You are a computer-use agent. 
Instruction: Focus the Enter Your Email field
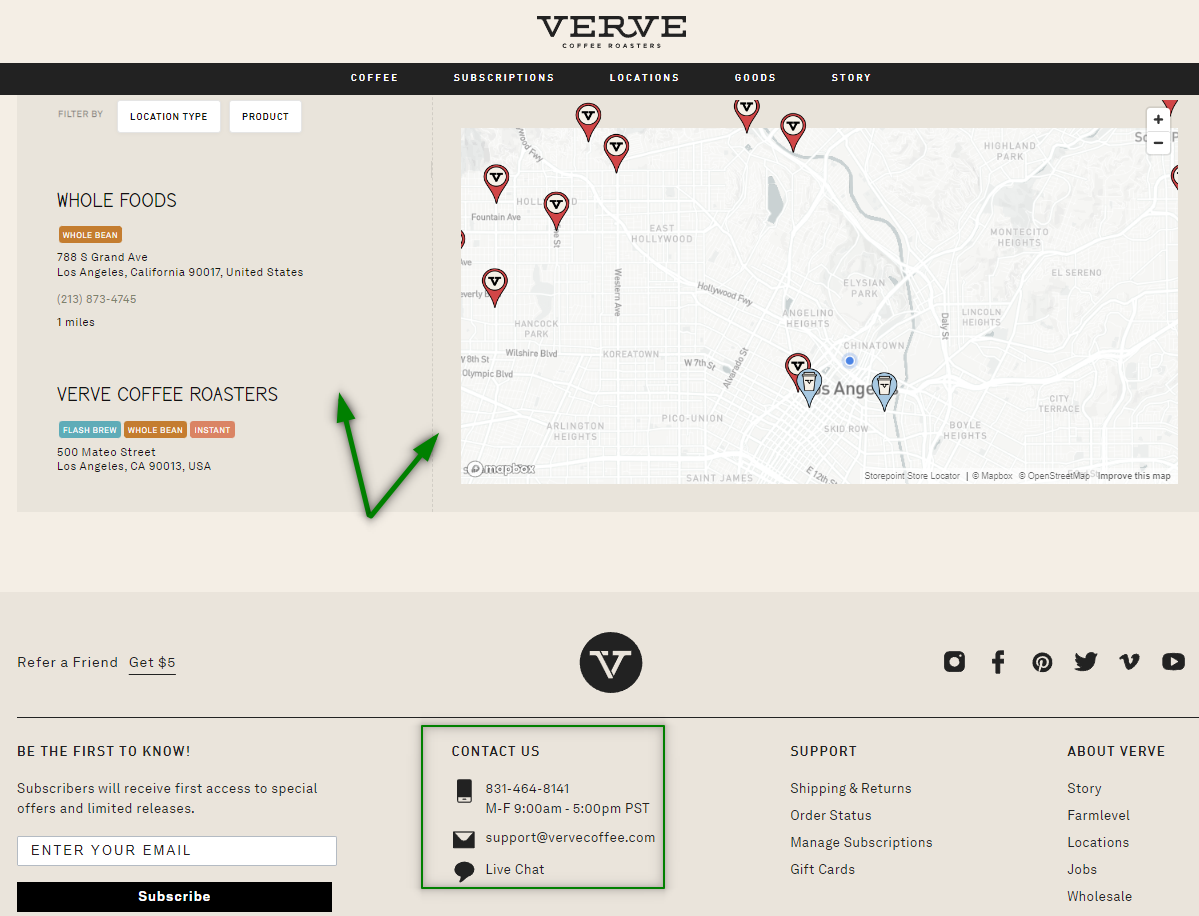177,850
